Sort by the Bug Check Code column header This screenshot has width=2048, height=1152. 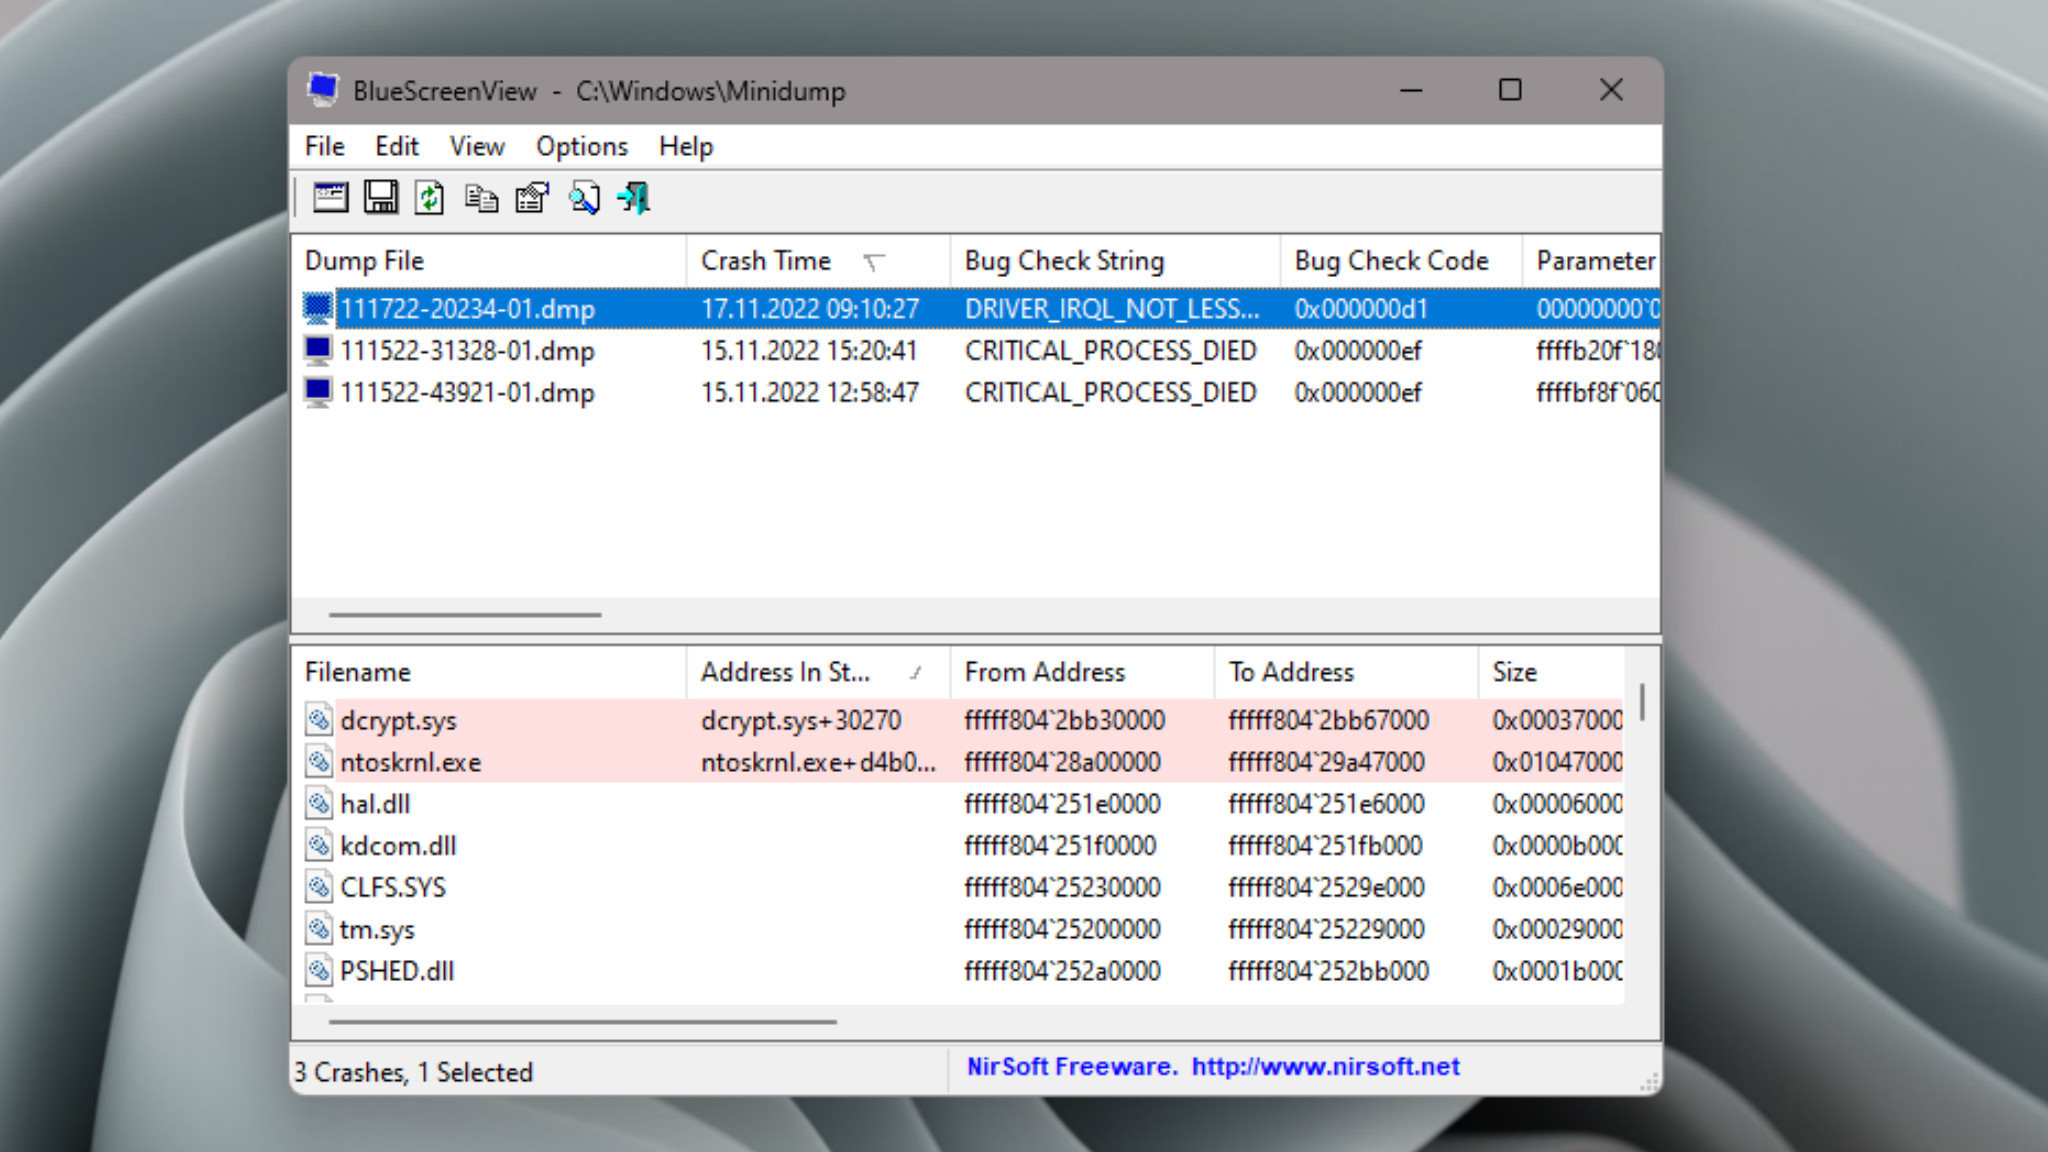tap(1391, 261)
